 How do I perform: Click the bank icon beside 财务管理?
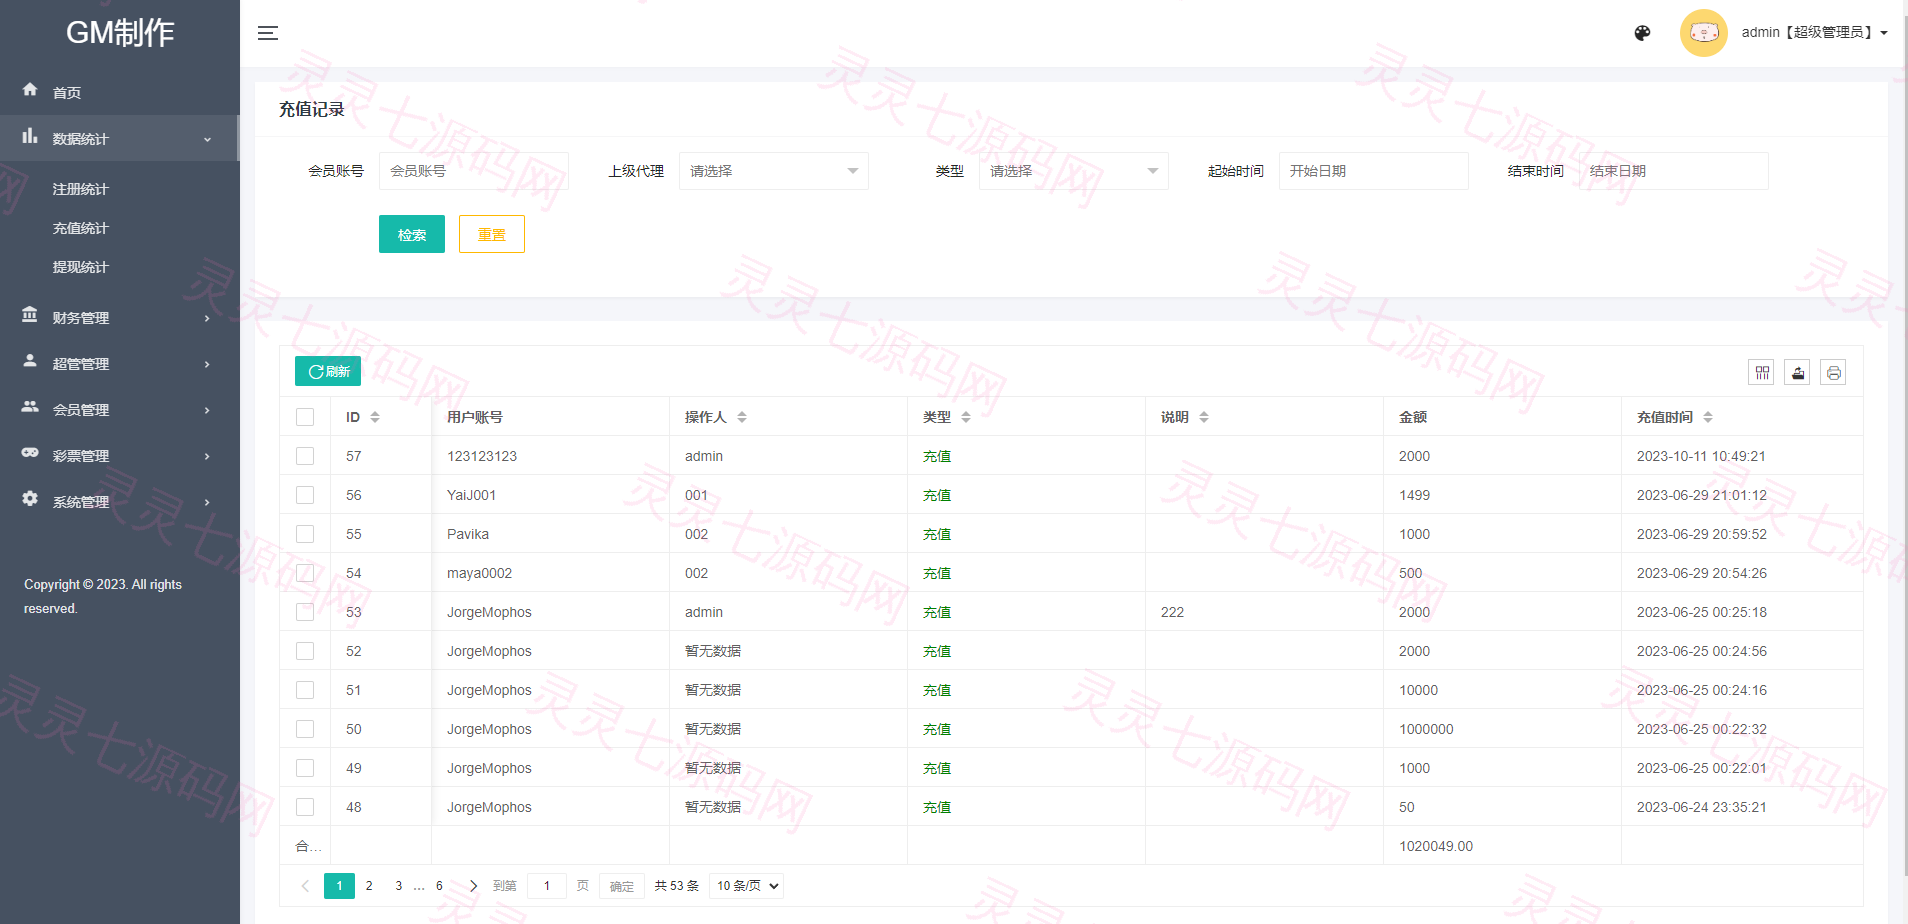tap(30, 315)
